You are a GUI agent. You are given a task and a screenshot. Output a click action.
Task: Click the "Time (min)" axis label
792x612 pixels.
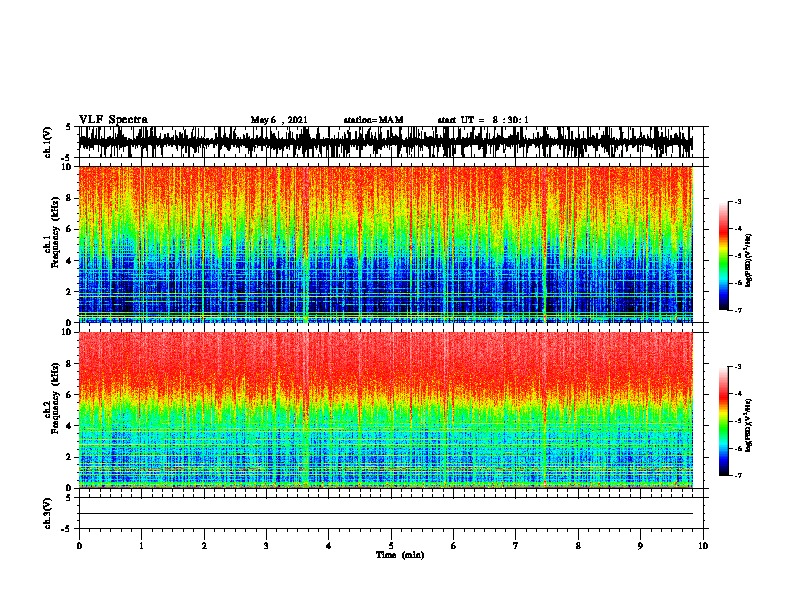click(400, 555)
